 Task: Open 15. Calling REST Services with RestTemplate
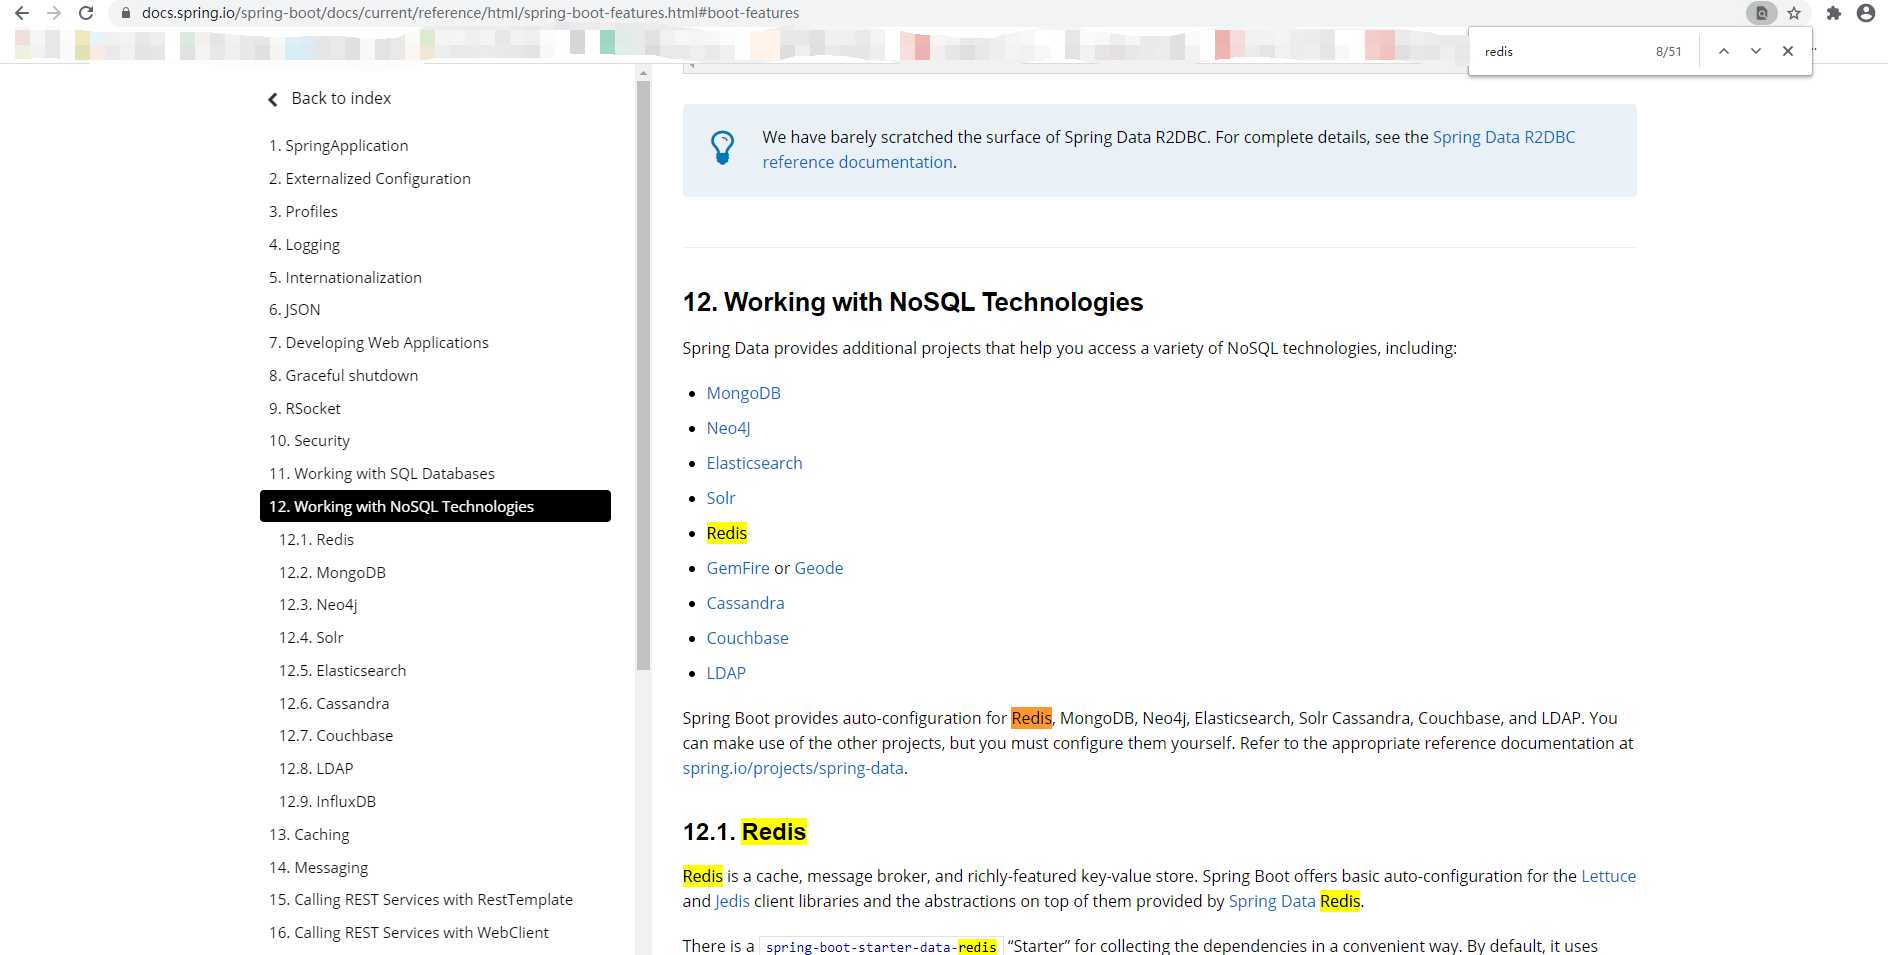(421, 900)
